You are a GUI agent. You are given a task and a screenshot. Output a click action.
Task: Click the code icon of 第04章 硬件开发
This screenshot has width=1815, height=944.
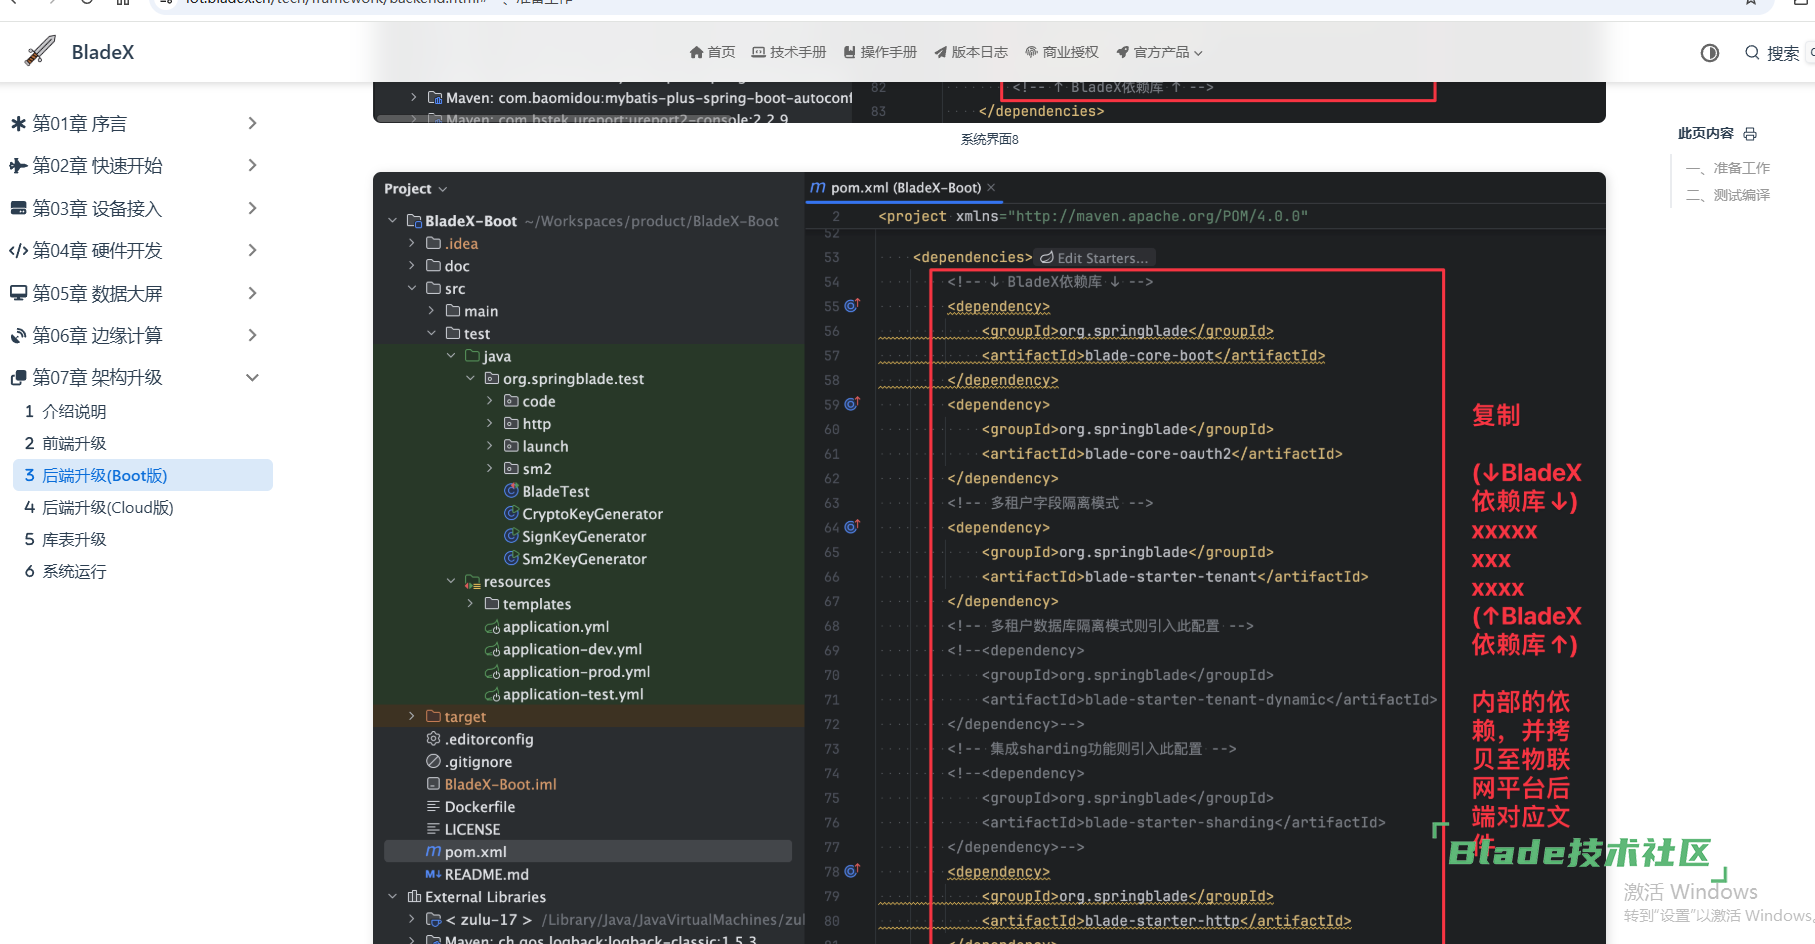pos(18,251)
